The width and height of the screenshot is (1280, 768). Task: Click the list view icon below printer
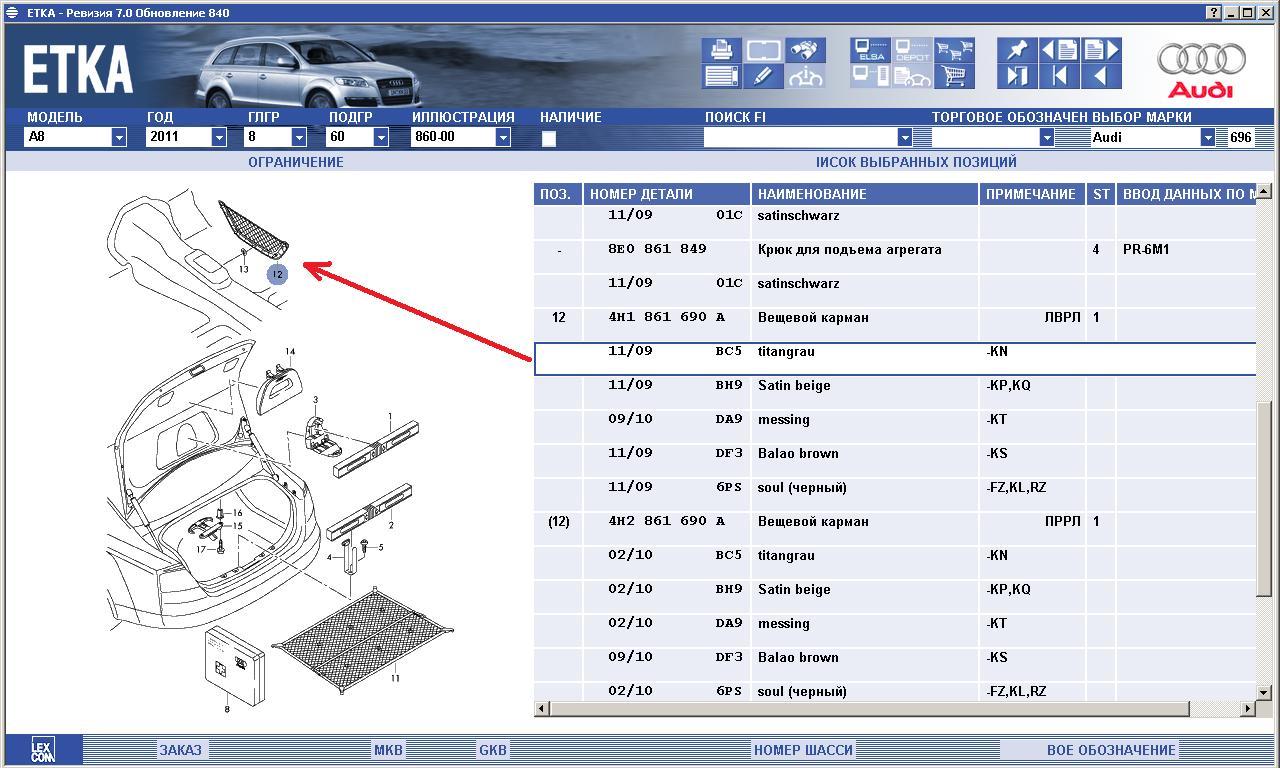[x=721, y=76]
